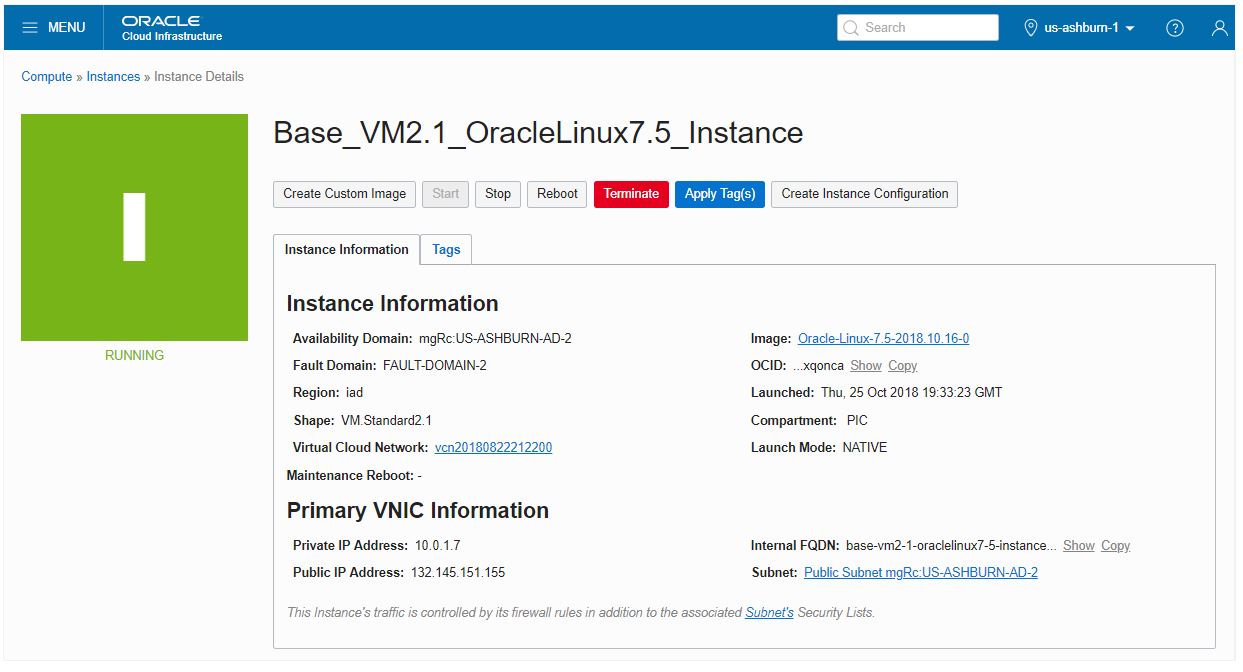Click the green running instance thumbnail

[134, 227]
